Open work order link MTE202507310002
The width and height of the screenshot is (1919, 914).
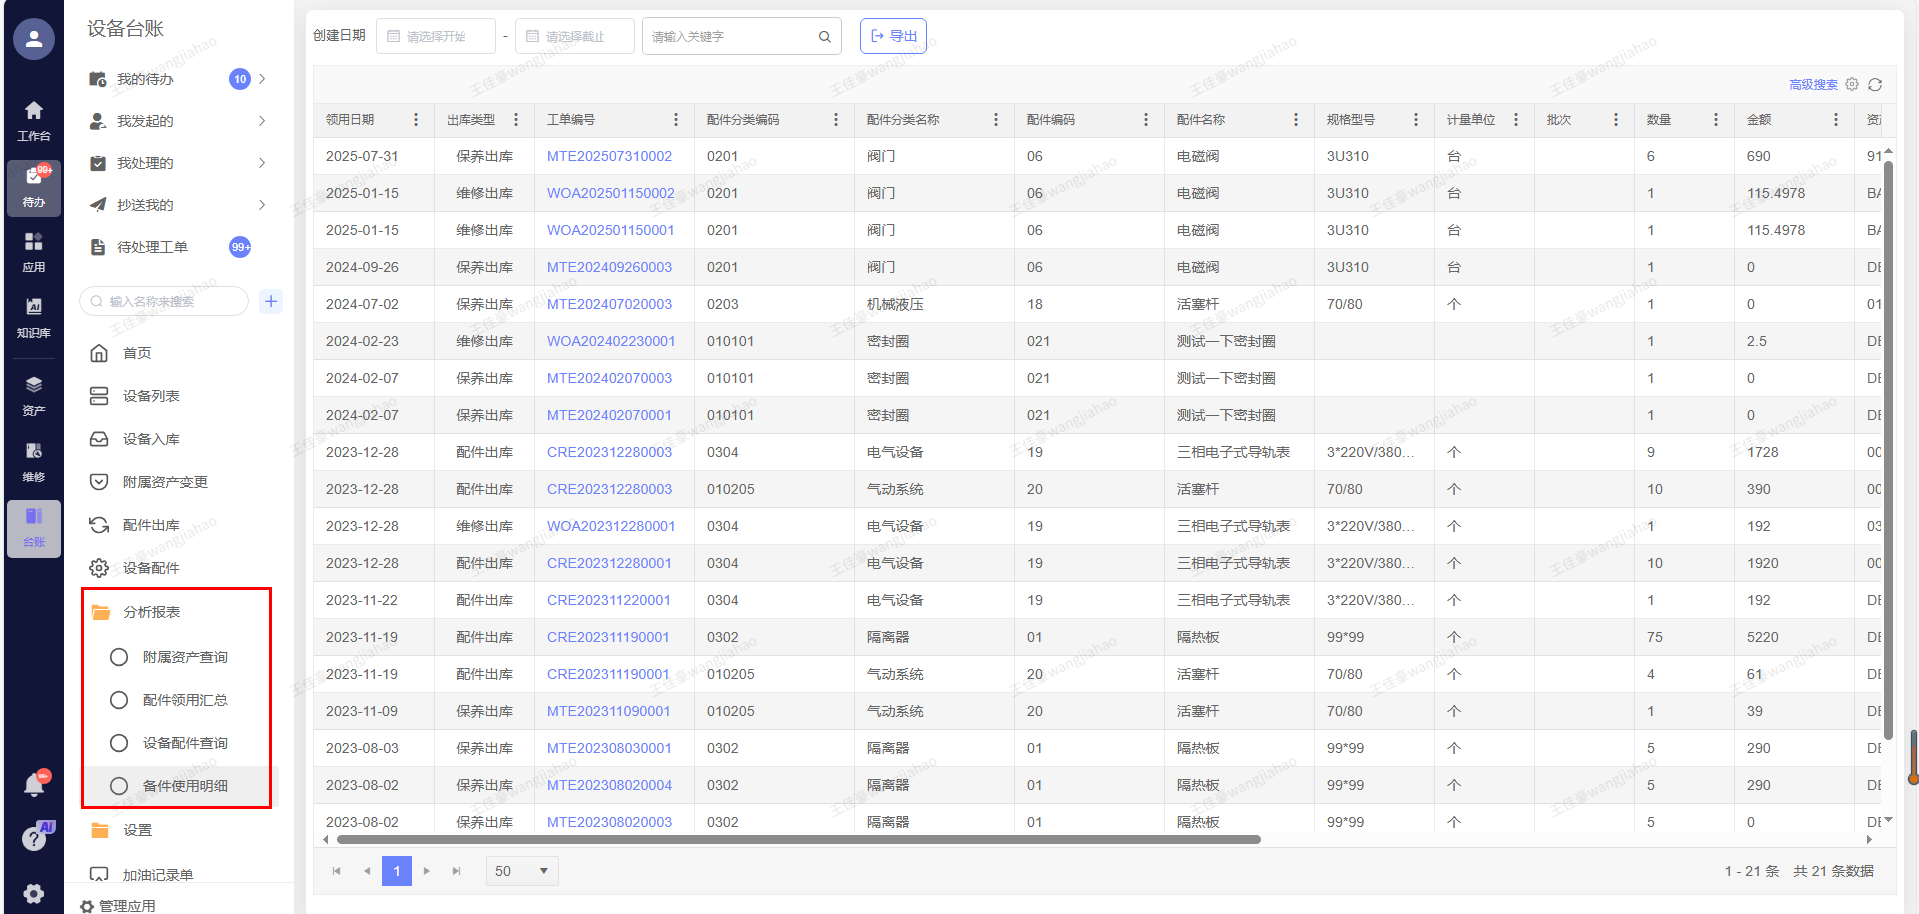609,156
